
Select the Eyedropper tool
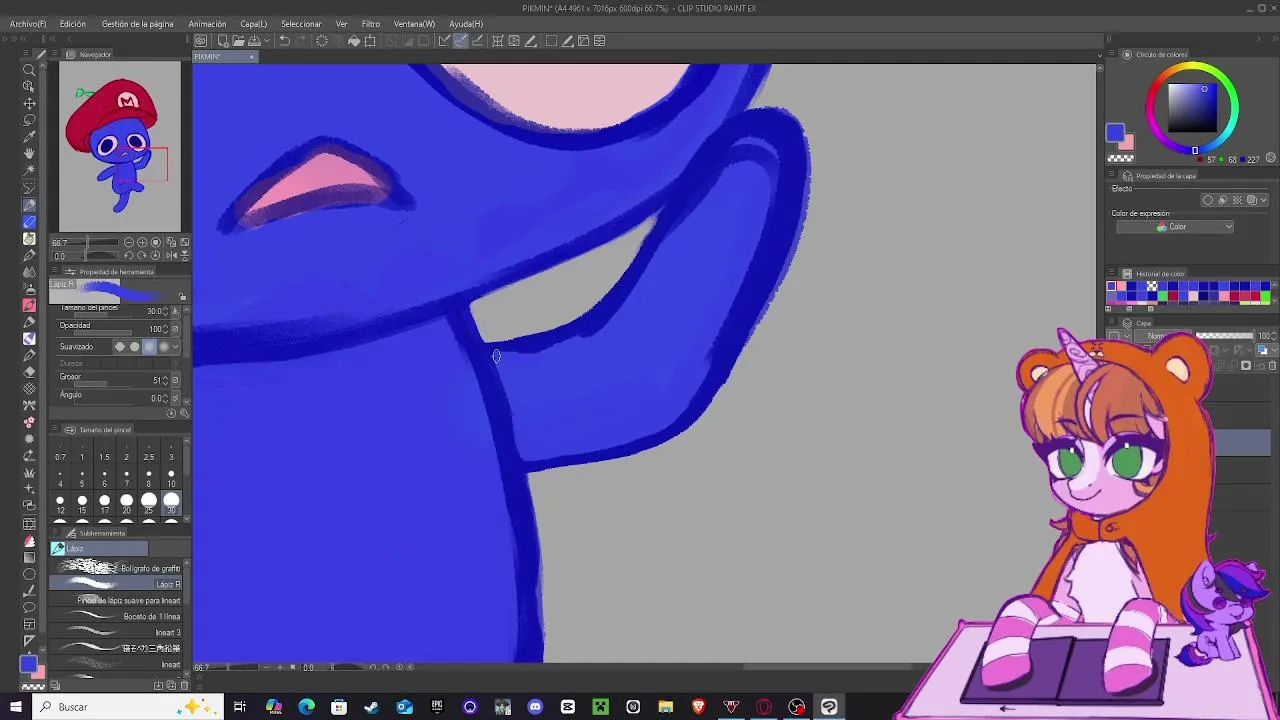[29, 137]
